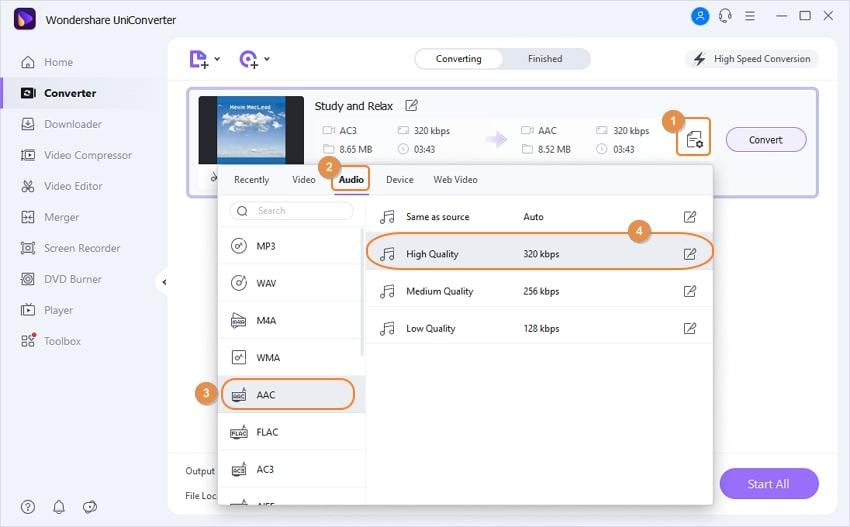Open Screen Recorder in sidebar
Screen dimensions: 850x527
pos(70,248)
